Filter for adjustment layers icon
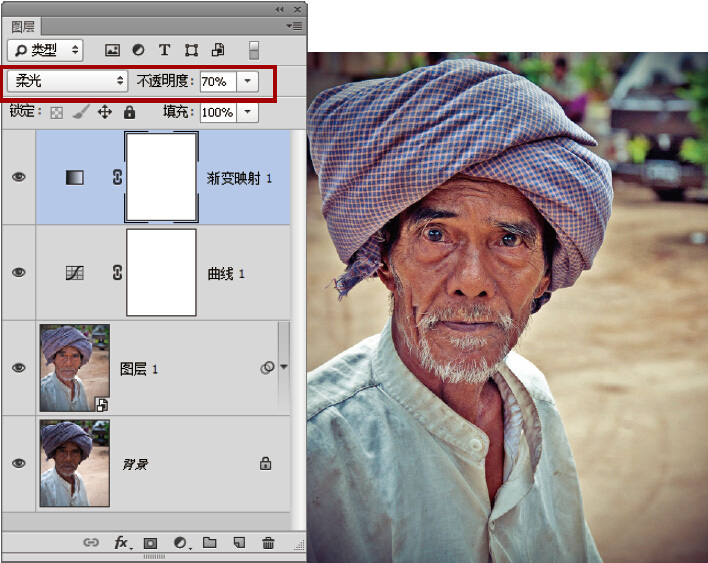The width and height of the screenshot is (708, 563). pos(138,49)
